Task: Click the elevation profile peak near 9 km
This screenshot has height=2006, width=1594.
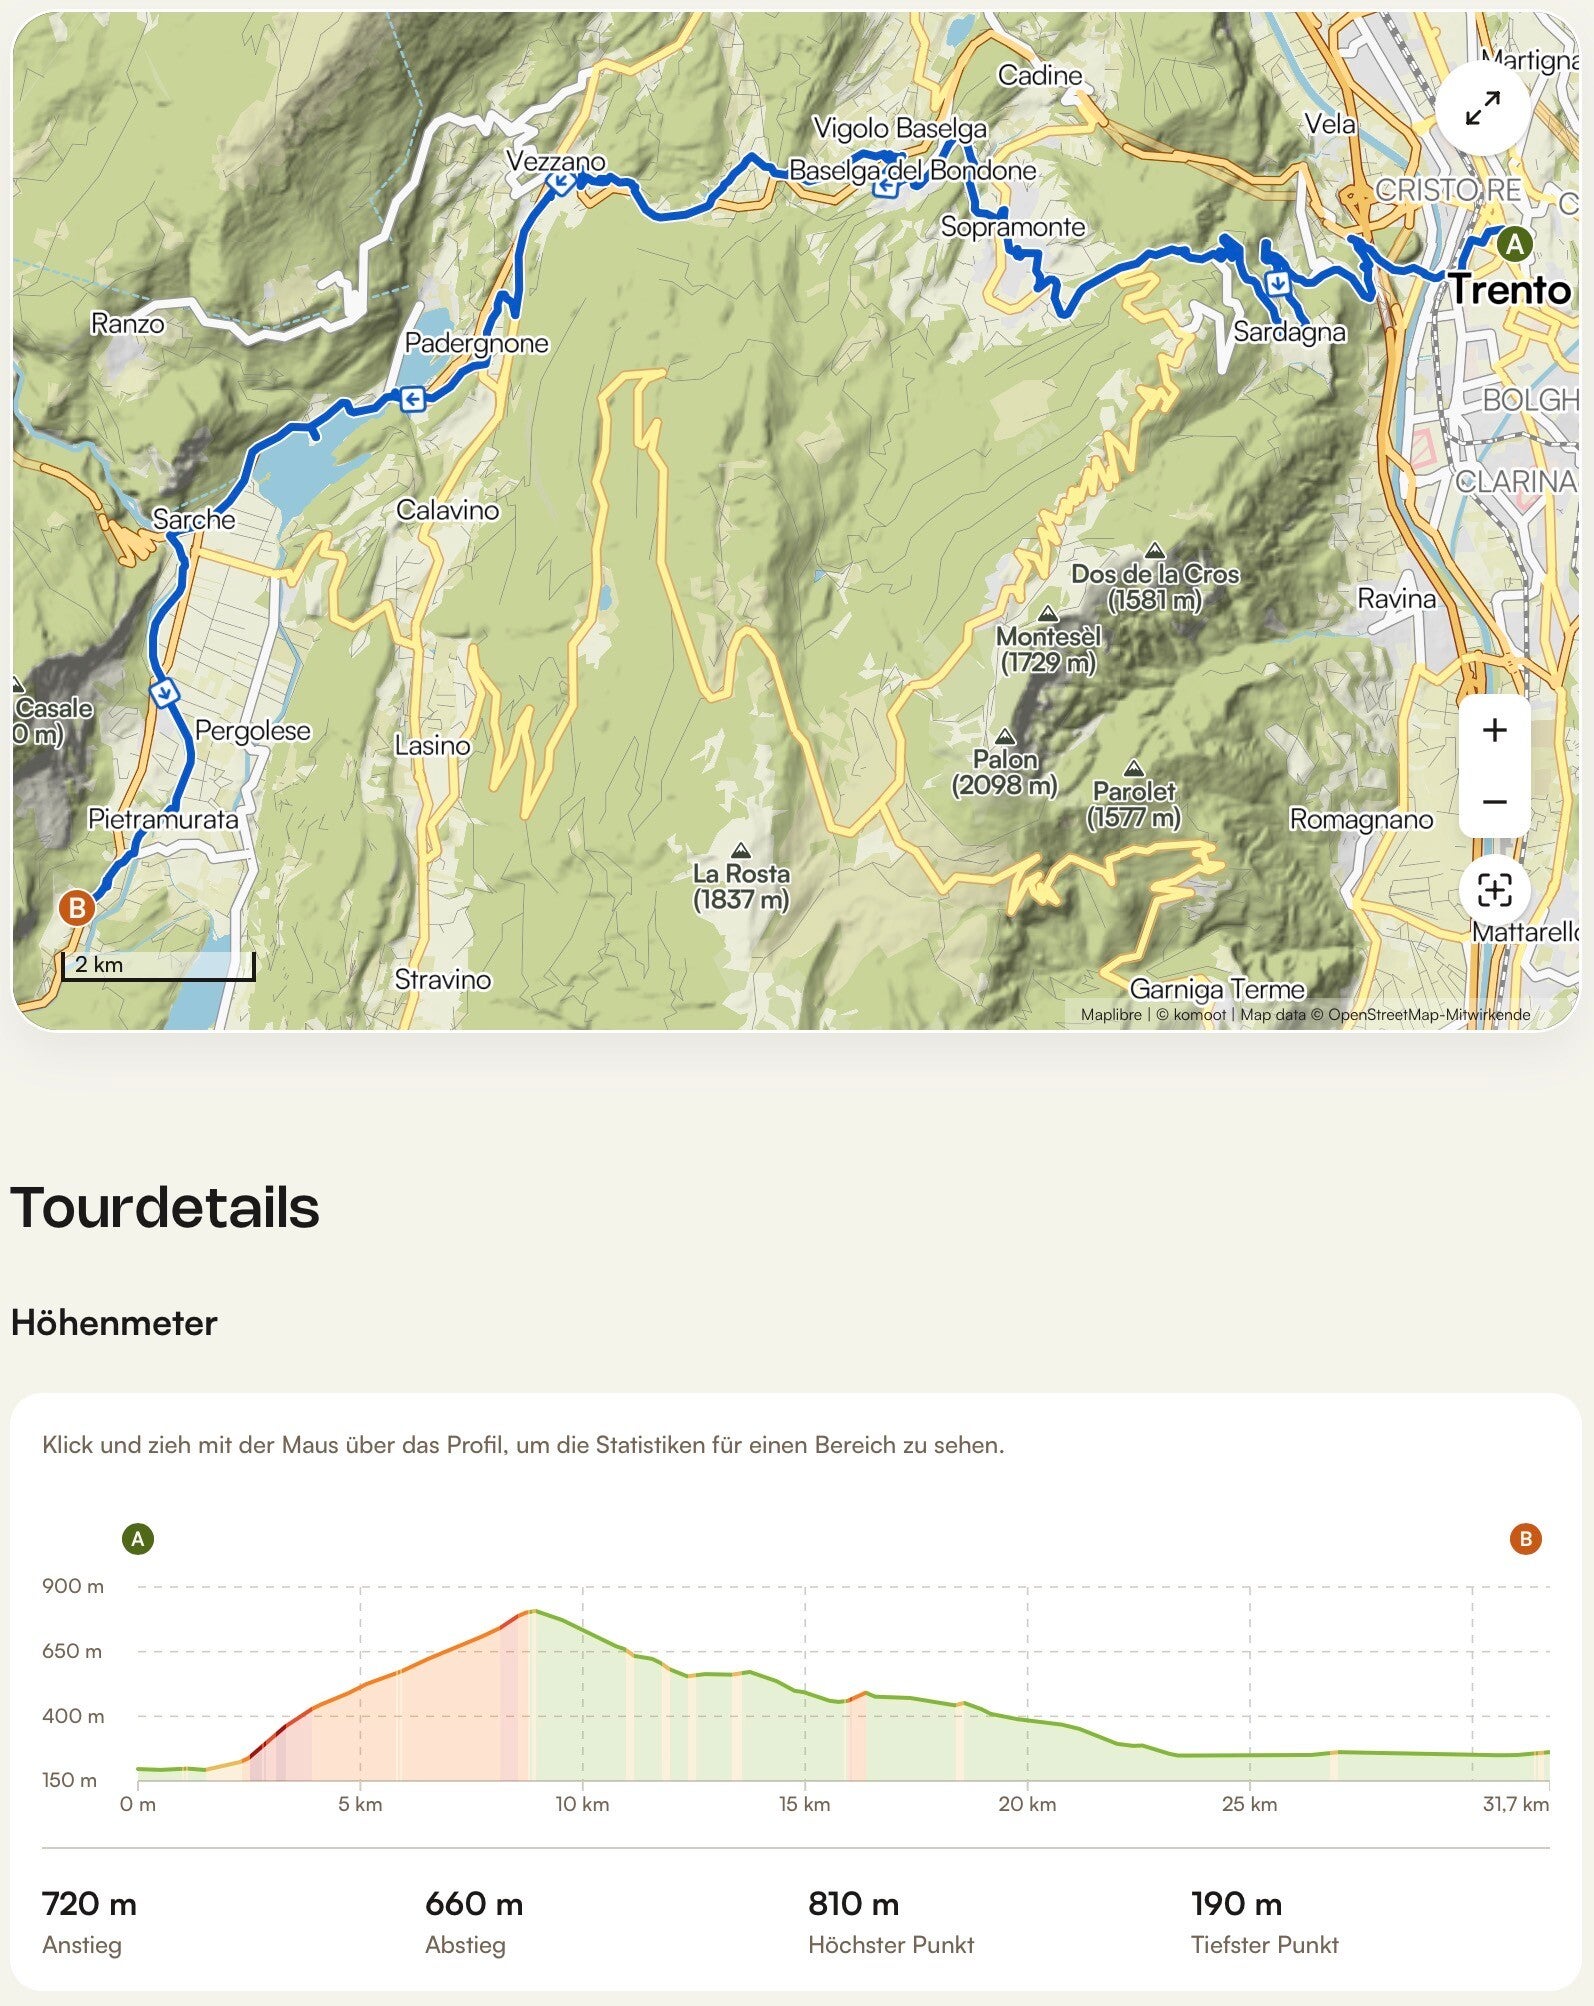Action: coord(534,1611)
